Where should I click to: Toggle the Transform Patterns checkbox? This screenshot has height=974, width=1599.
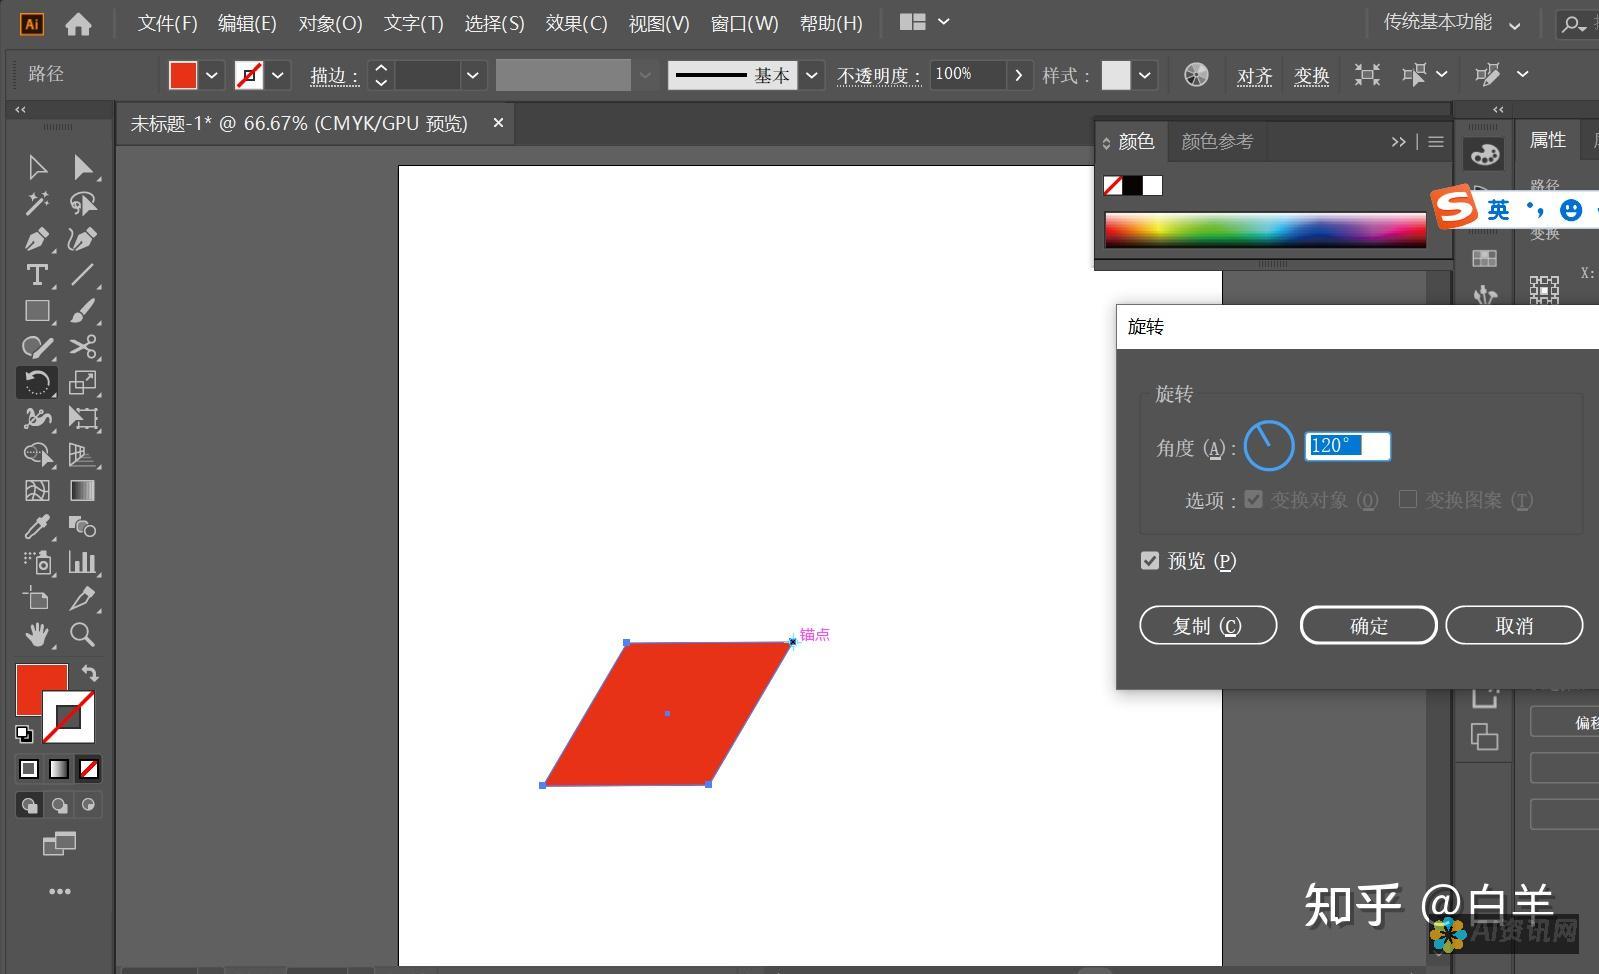click(x=1408, y=499)
